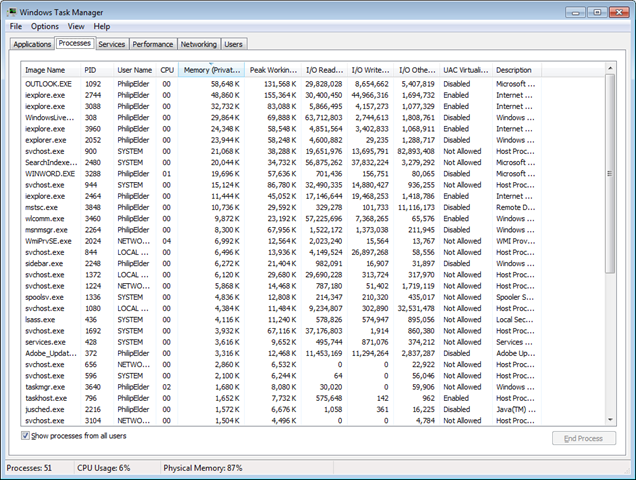The height and width of the screenshot is (480, 636).
Task: Go to the Networking tab
Action: [198, 44]
